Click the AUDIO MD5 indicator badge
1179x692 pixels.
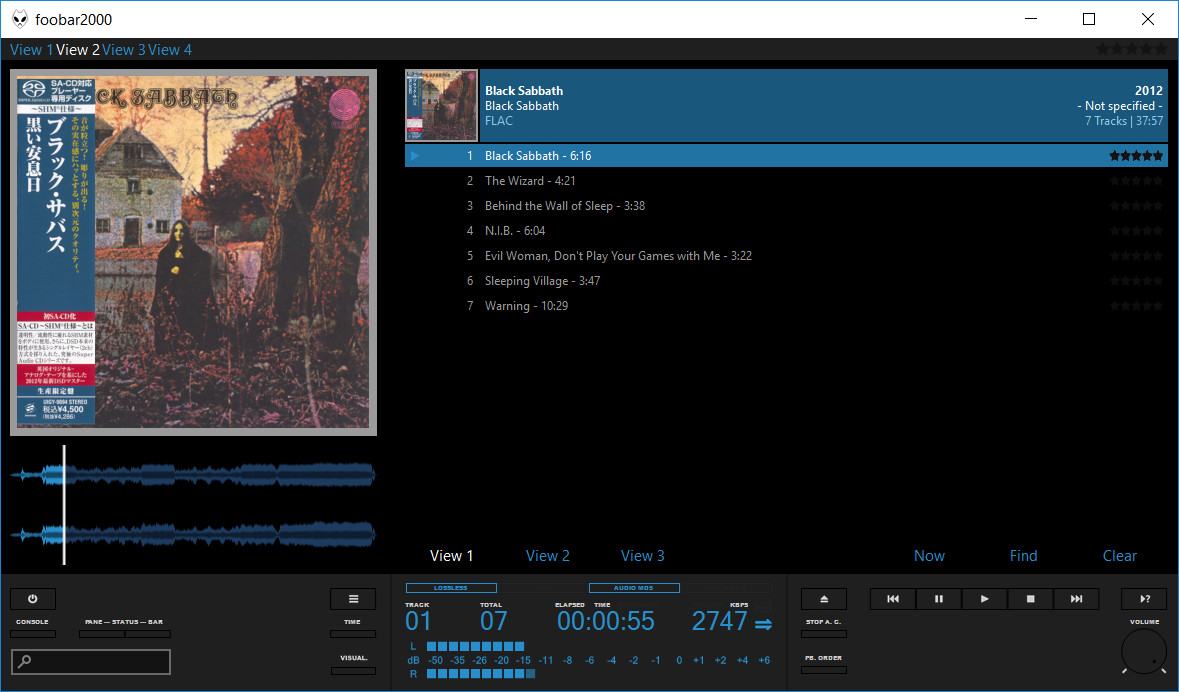[634, 587]
